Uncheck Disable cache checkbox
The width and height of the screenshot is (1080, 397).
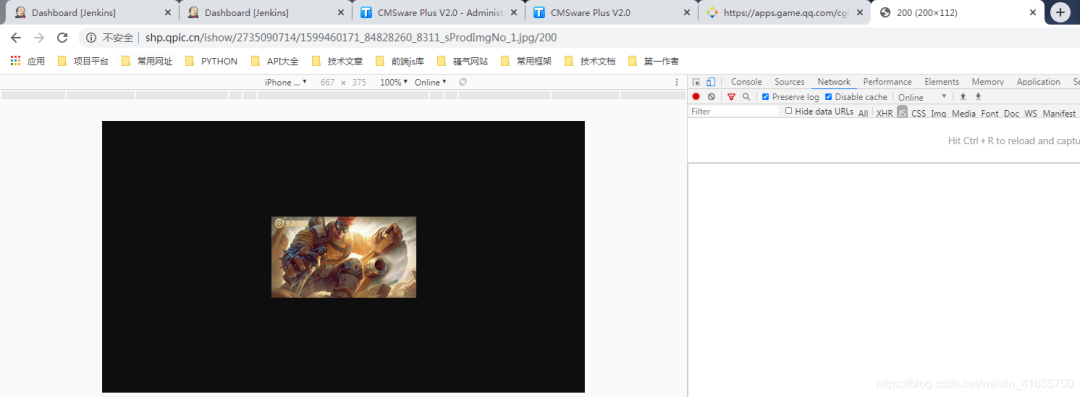[x=829, y=97]
